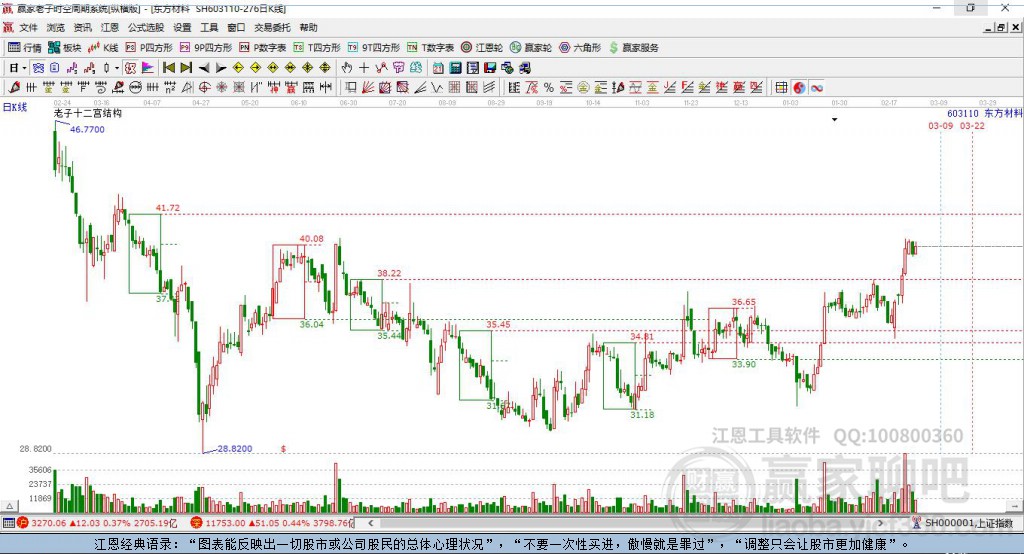
Task: Click the 日K线 label
Action: 15,107
